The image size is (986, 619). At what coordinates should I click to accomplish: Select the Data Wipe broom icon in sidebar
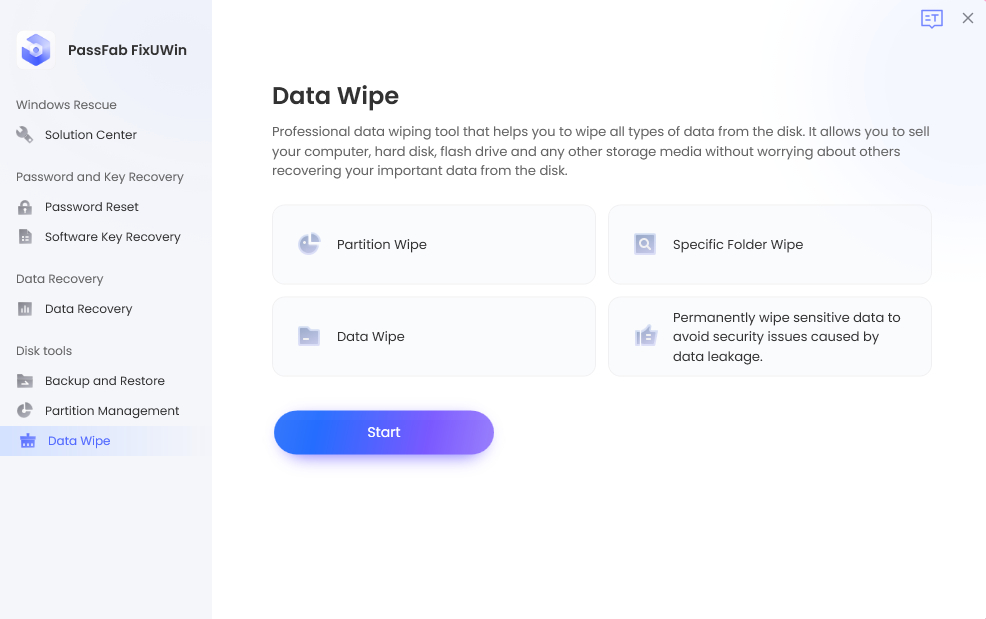click(x=26, y=440)
